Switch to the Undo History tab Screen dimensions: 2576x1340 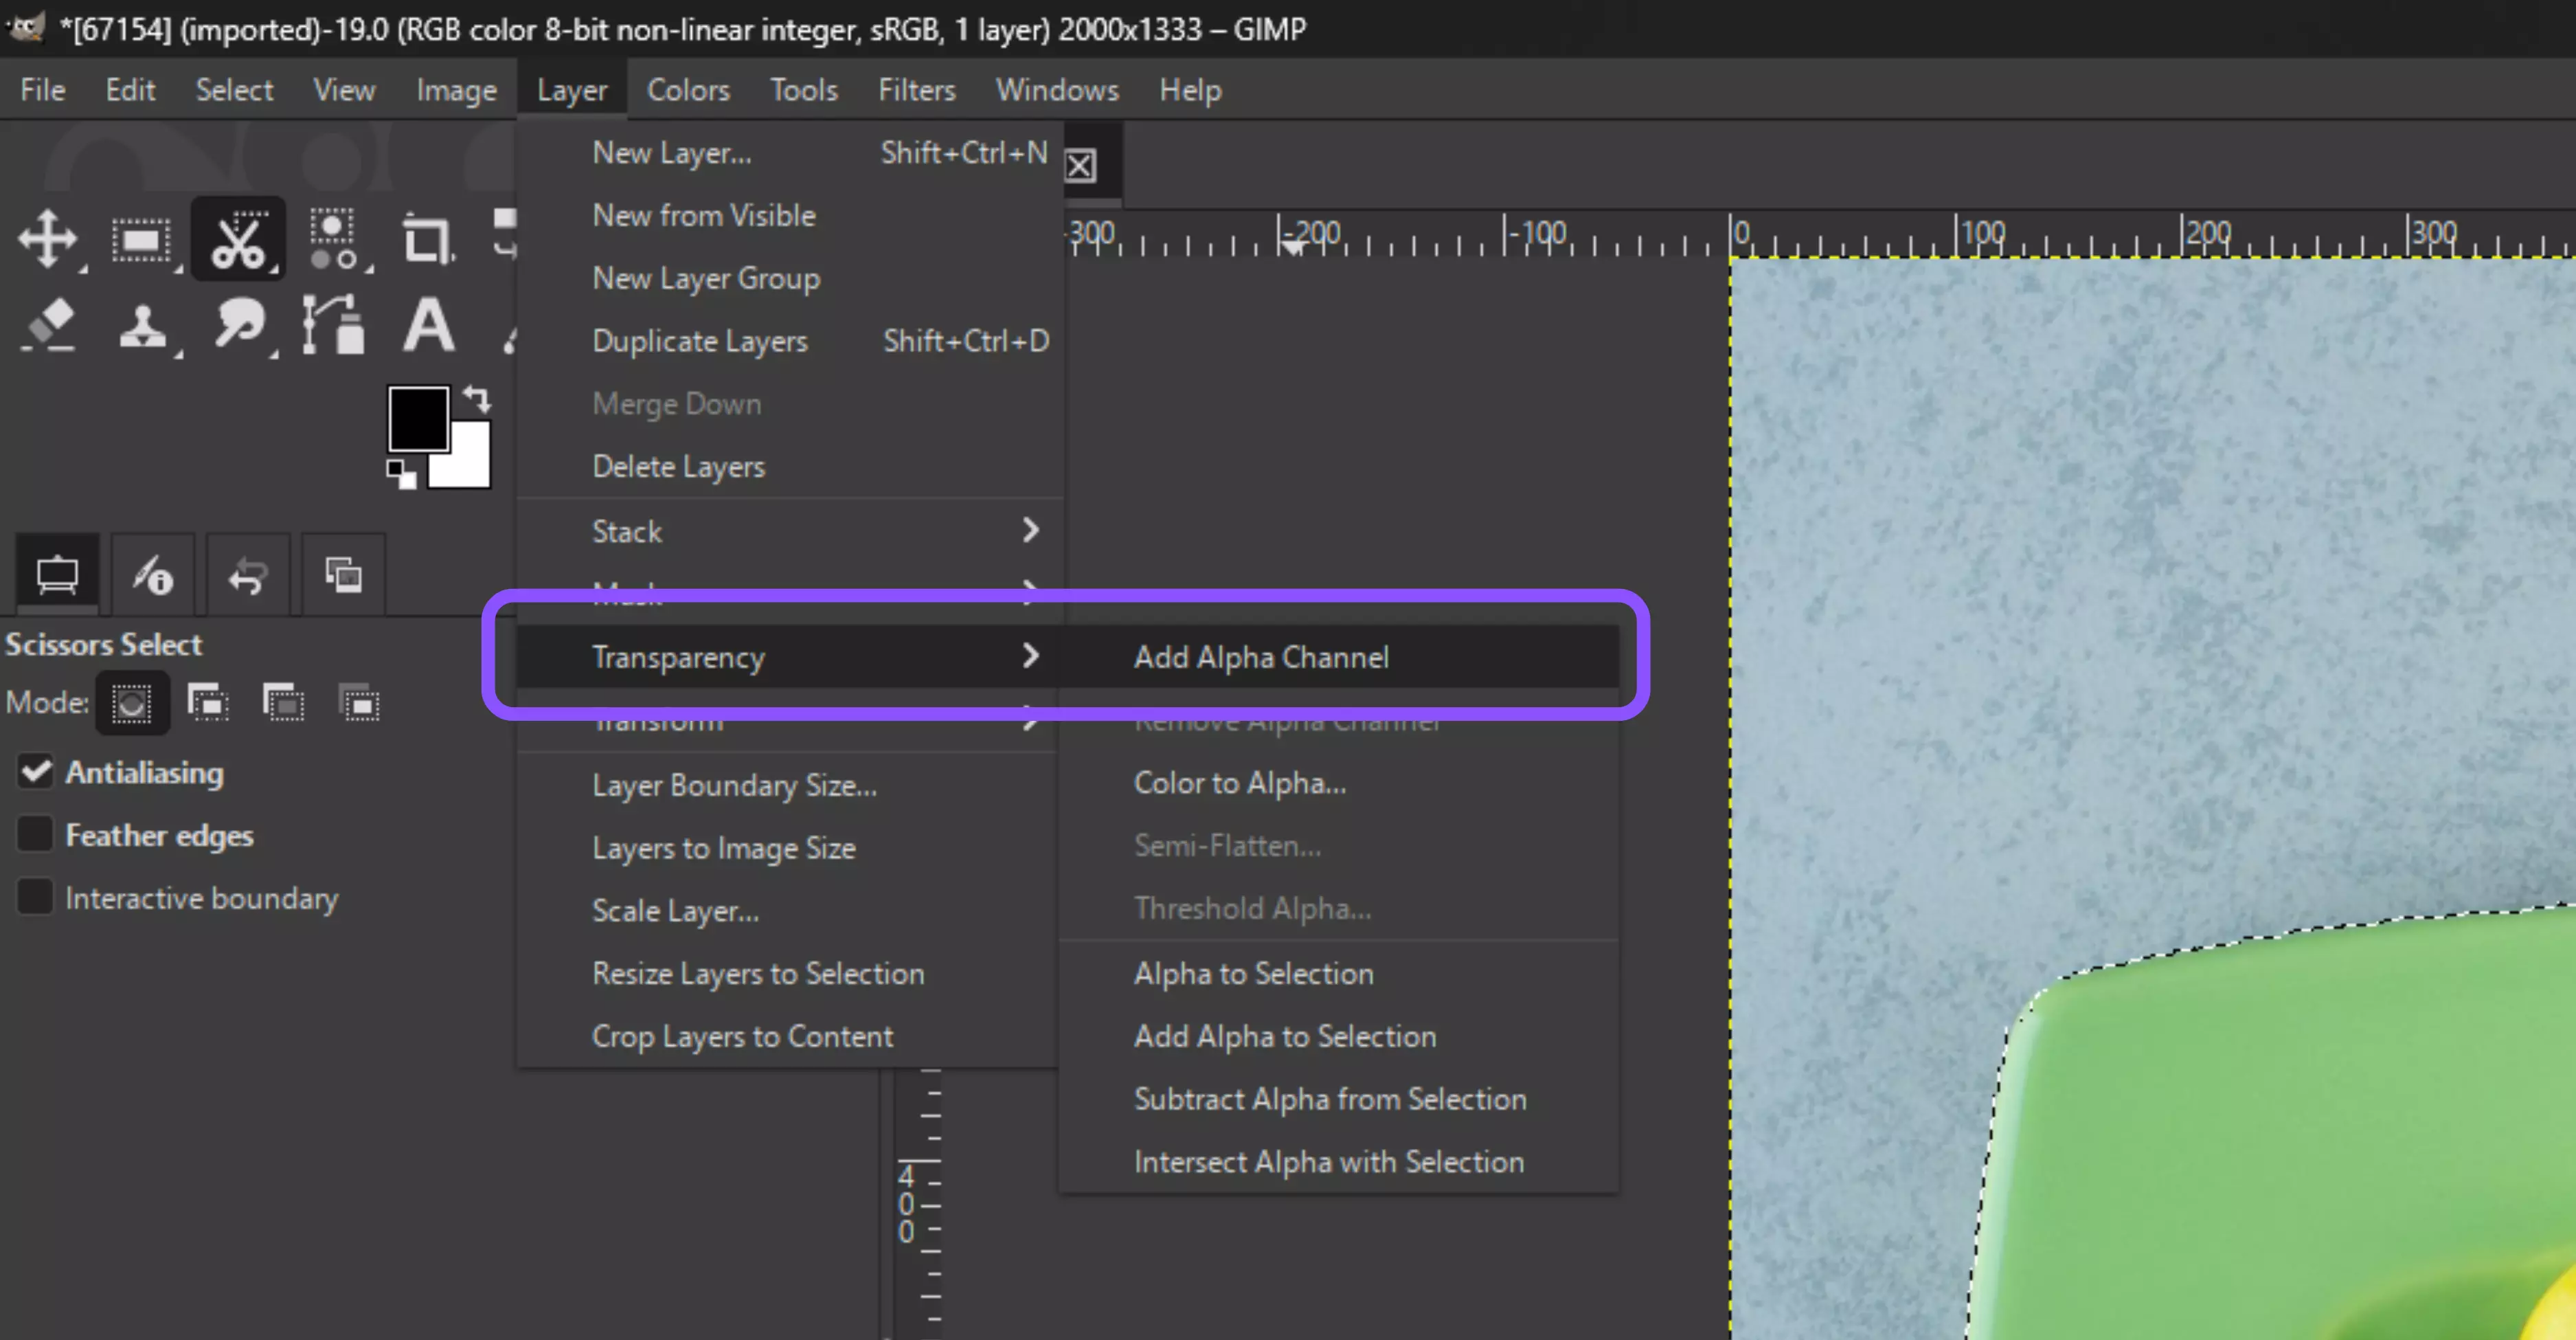click(x=247, y=575)
